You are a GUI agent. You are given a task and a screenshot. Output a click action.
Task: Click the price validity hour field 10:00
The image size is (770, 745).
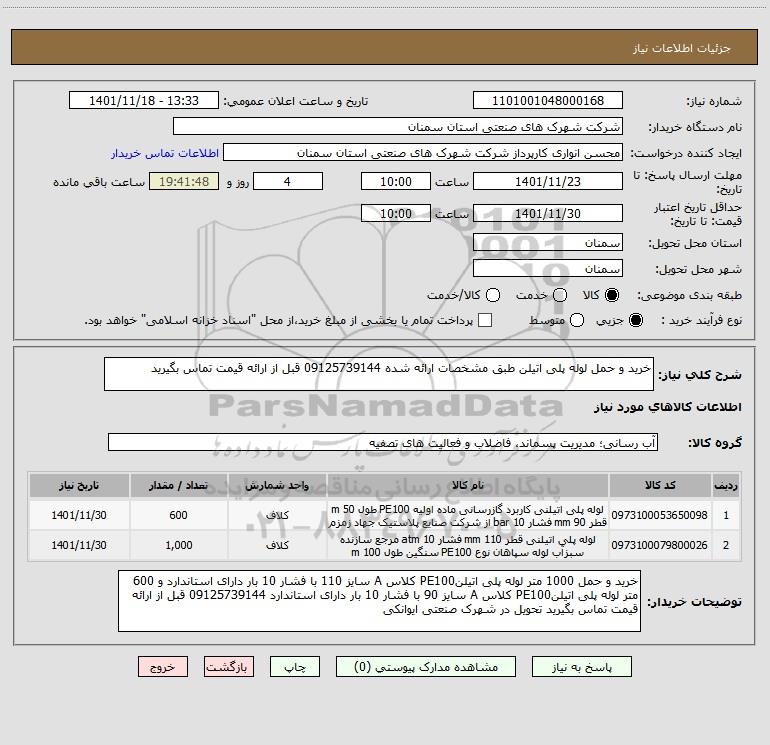coord(396,213)
